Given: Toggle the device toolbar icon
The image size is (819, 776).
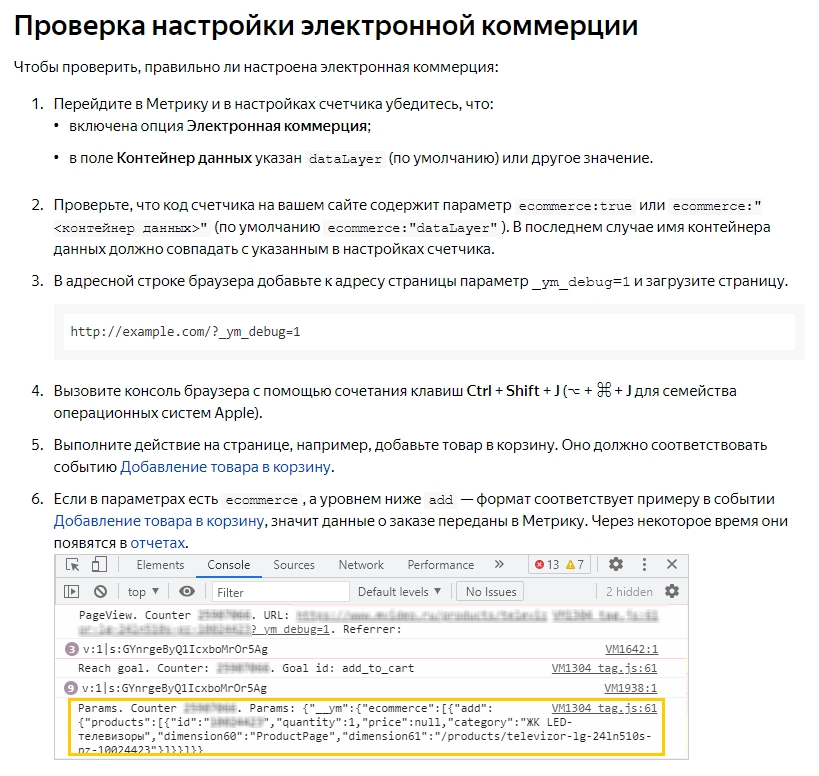Looking at the screenshot, I should click(100, 565).
